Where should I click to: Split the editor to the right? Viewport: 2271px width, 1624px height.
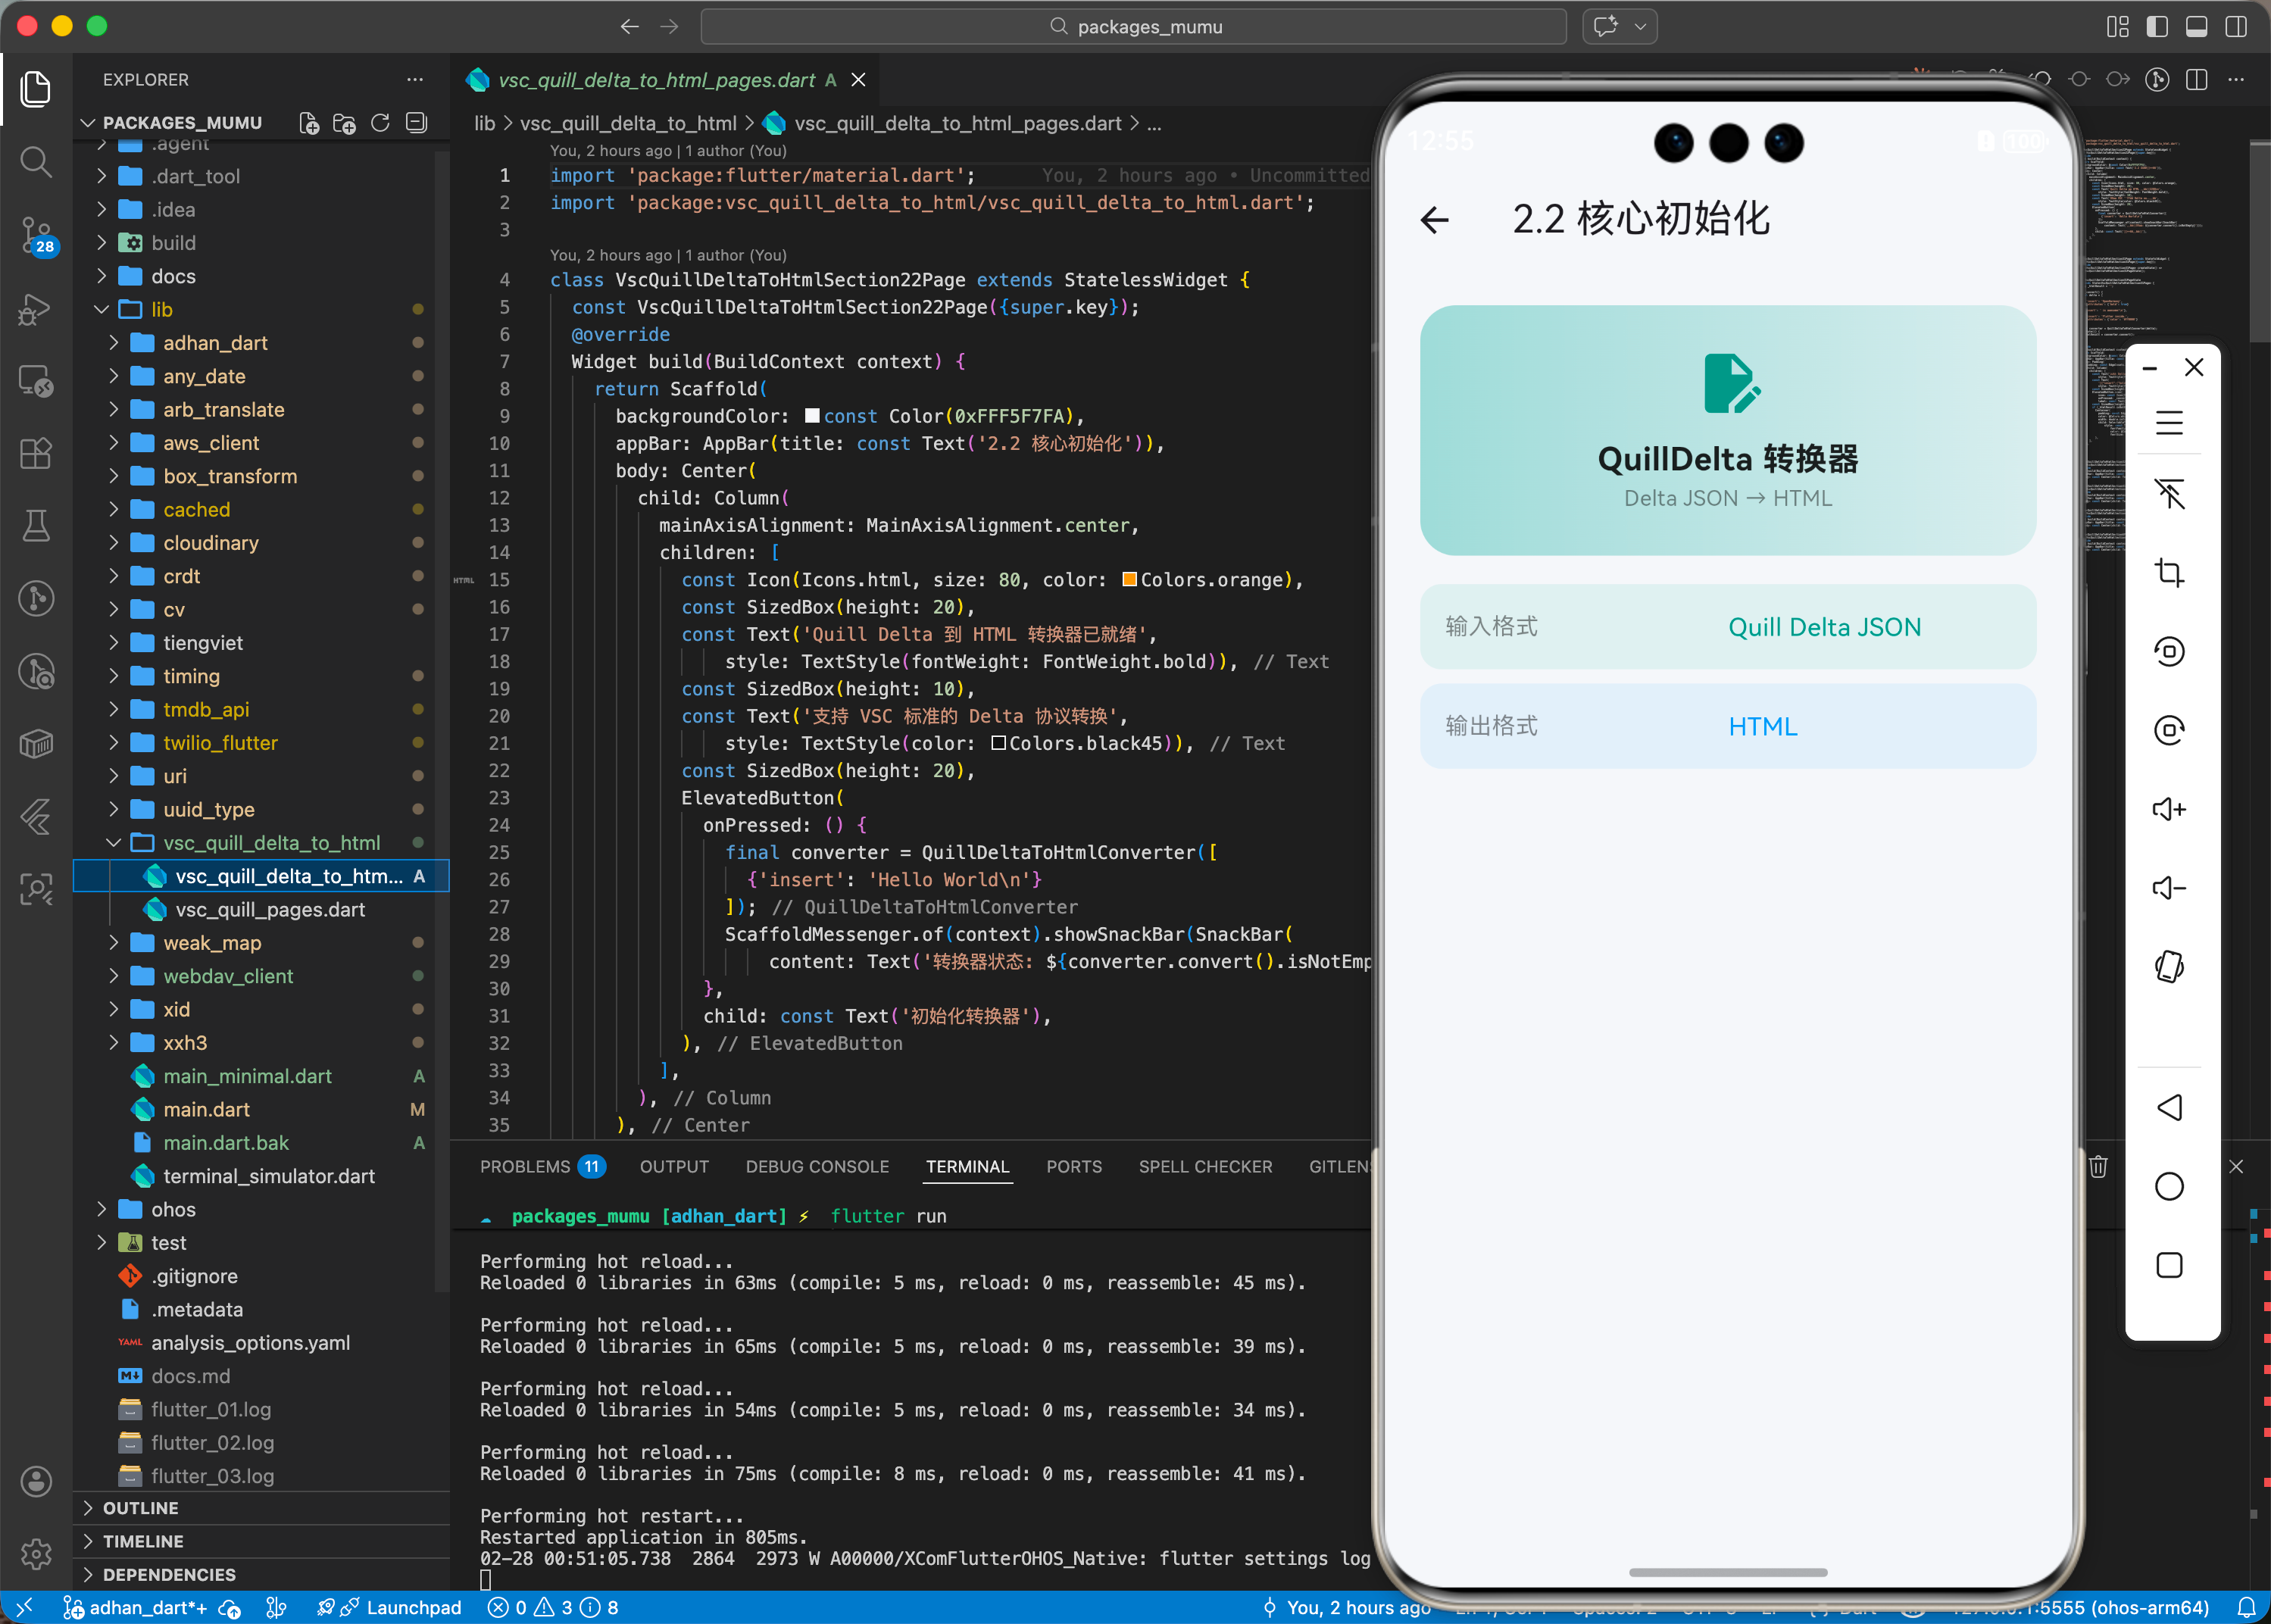[x=2197, y=79]
